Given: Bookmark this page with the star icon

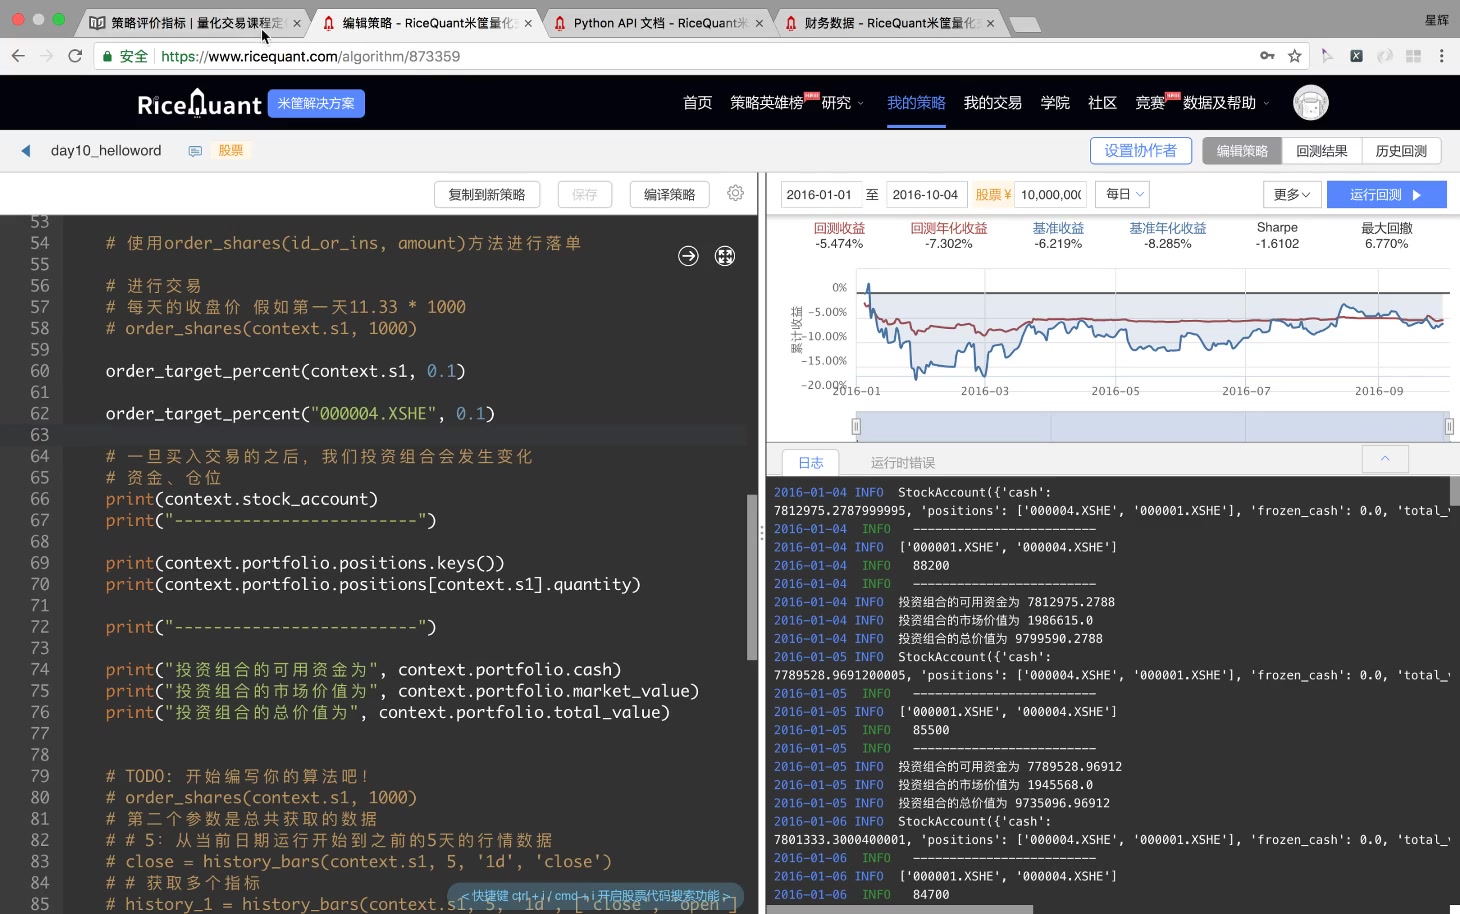Looking at the screenshot, I should coord(1295,56).
